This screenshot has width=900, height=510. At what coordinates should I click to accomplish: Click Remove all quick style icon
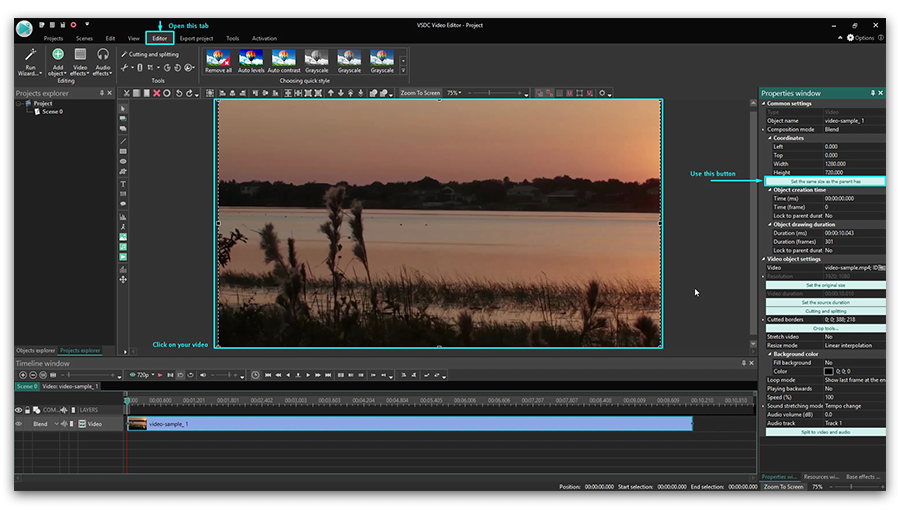coord(218,58)
